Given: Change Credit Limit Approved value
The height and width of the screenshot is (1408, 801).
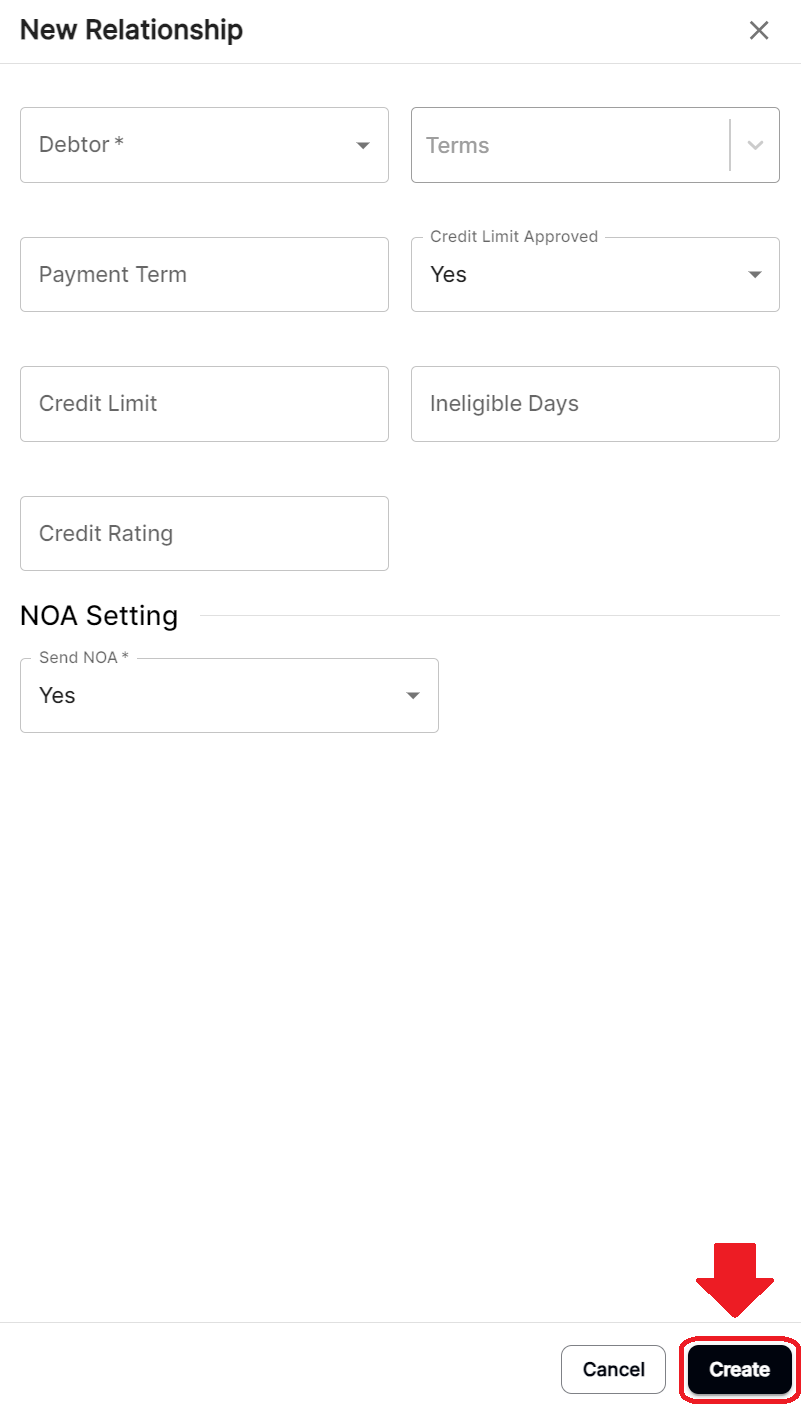Looking at the screenshot, I should [595, 274].
